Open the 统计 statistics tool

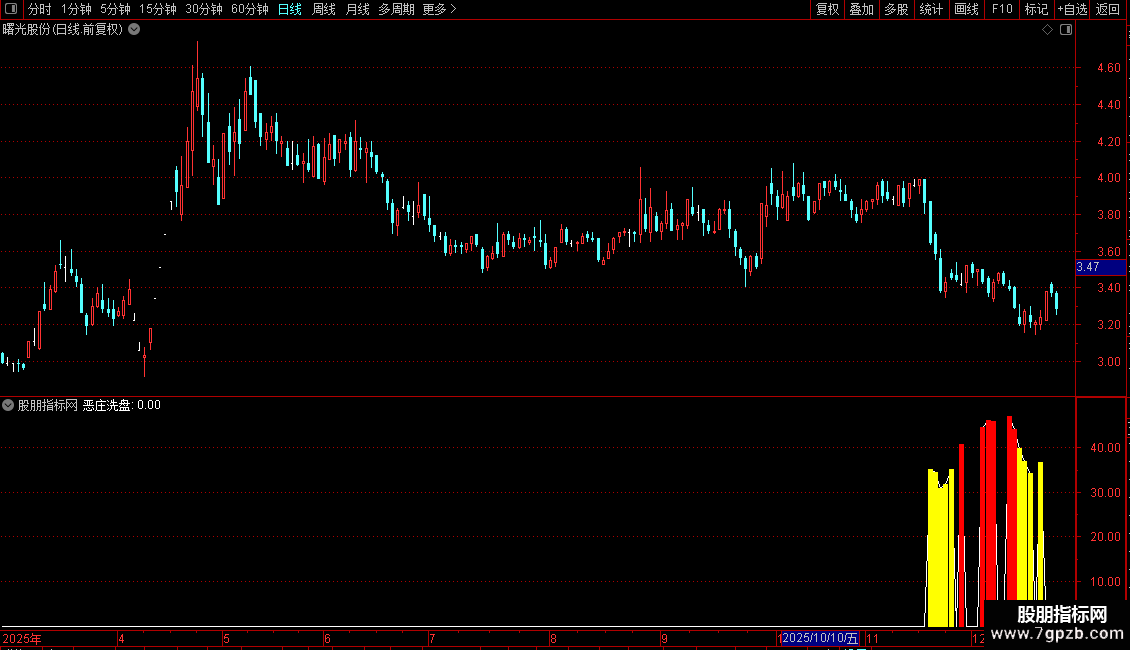(931, 9)
